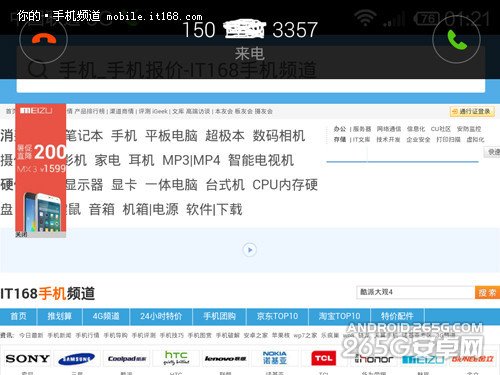Open the HTC brand logo
The image size is (500, 375).
[x=176, y=358]
